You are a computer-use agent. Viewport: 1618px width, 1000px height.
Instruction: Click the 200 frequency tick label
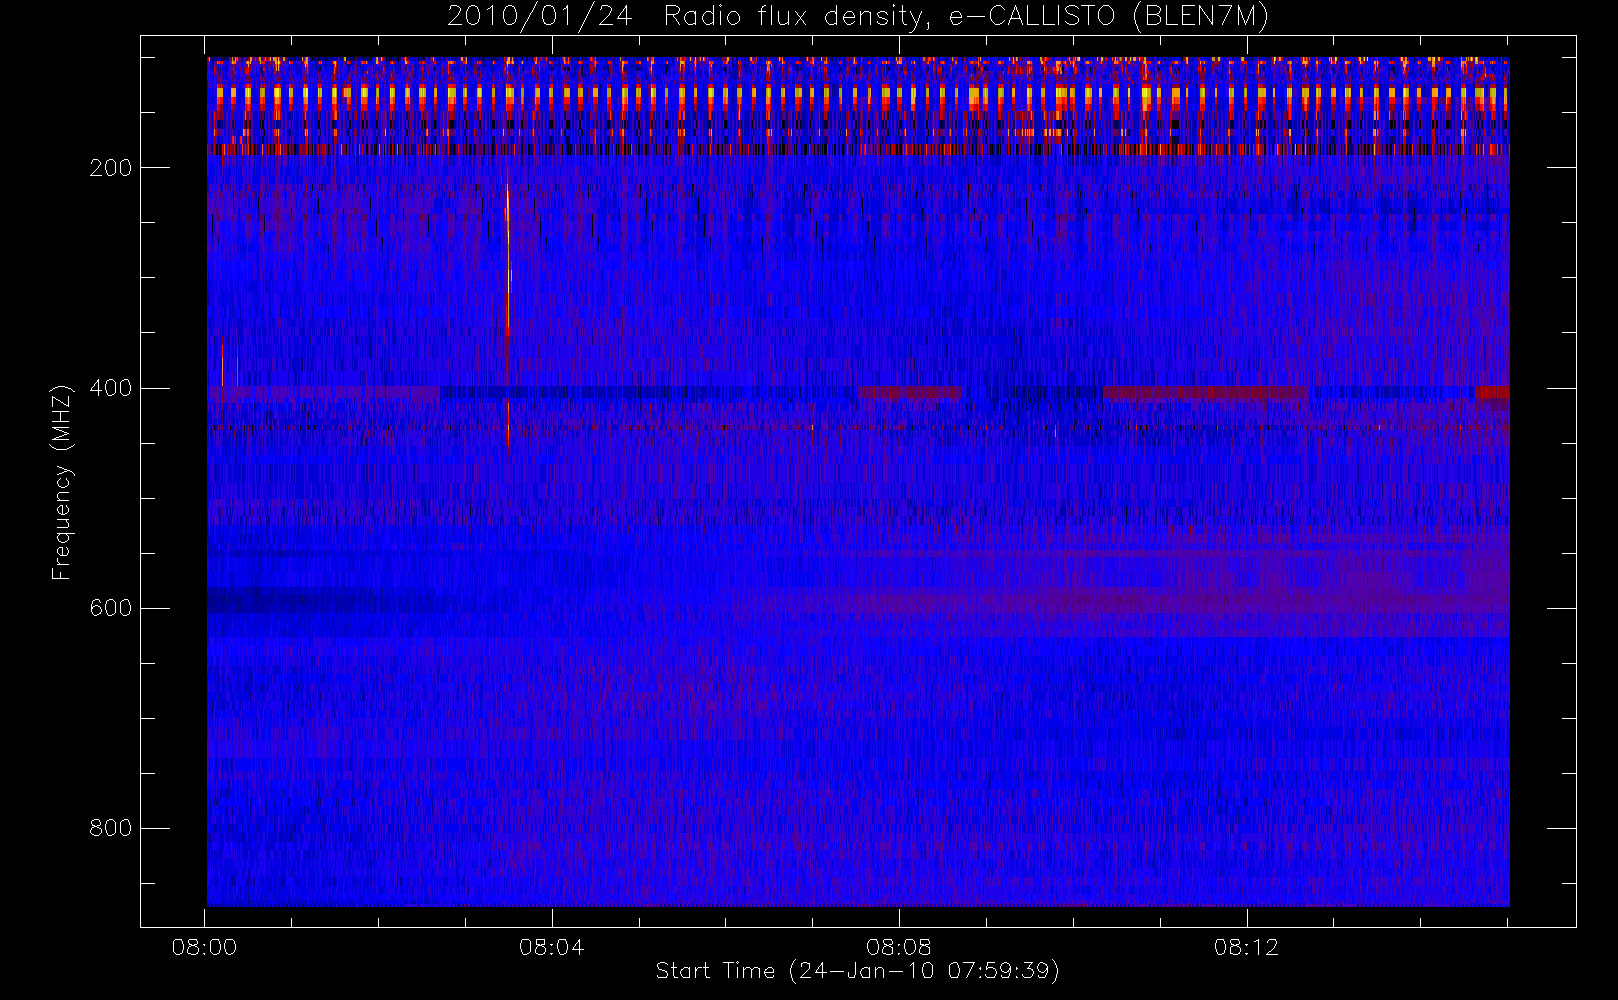click(x=111, y=168)
